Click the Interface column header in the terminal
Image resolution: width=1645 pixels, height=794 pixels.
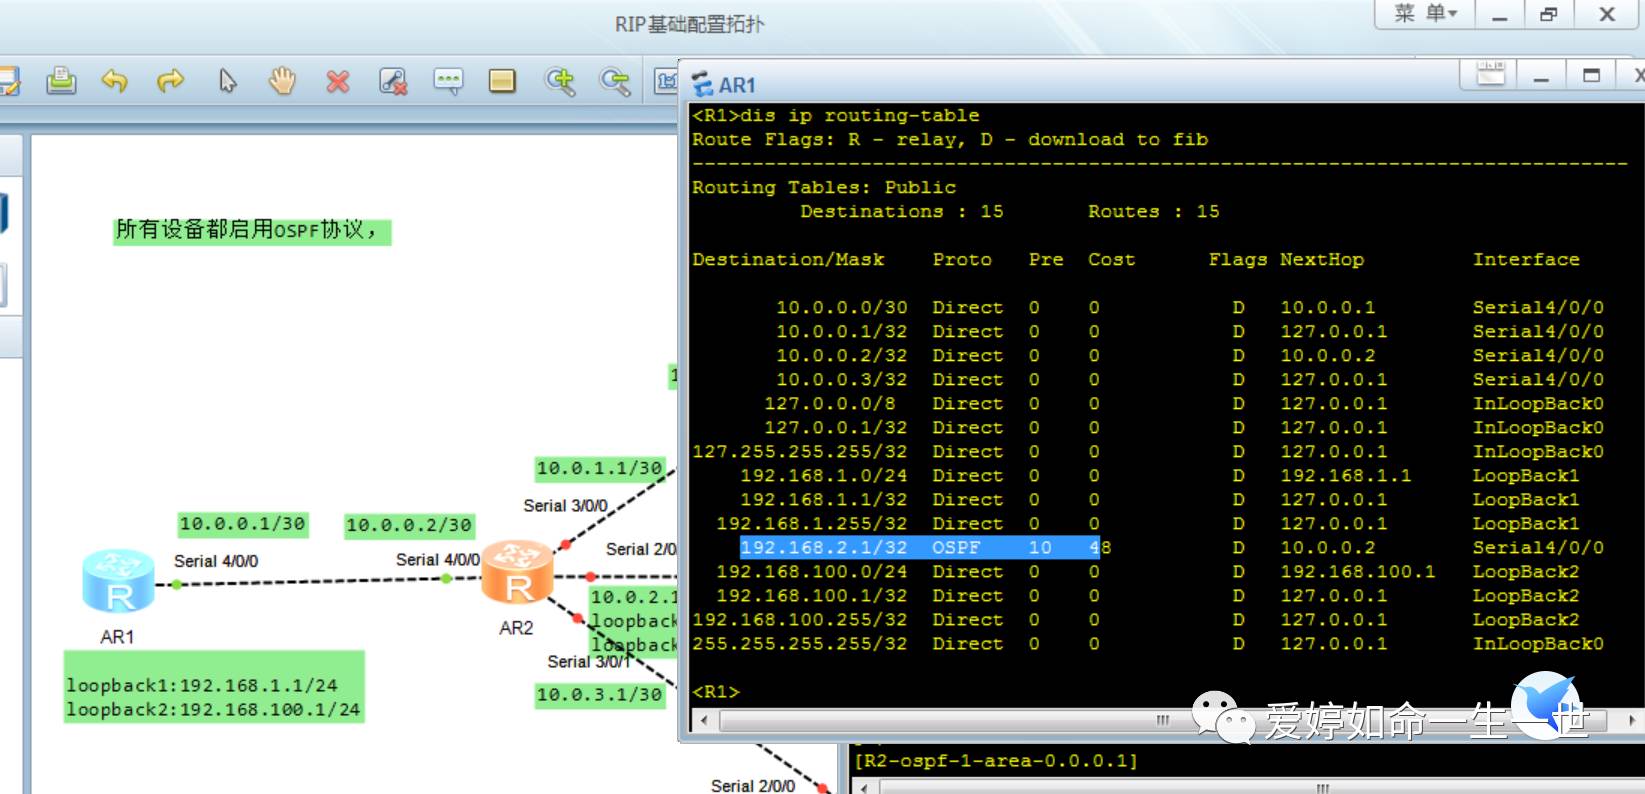1526,260
